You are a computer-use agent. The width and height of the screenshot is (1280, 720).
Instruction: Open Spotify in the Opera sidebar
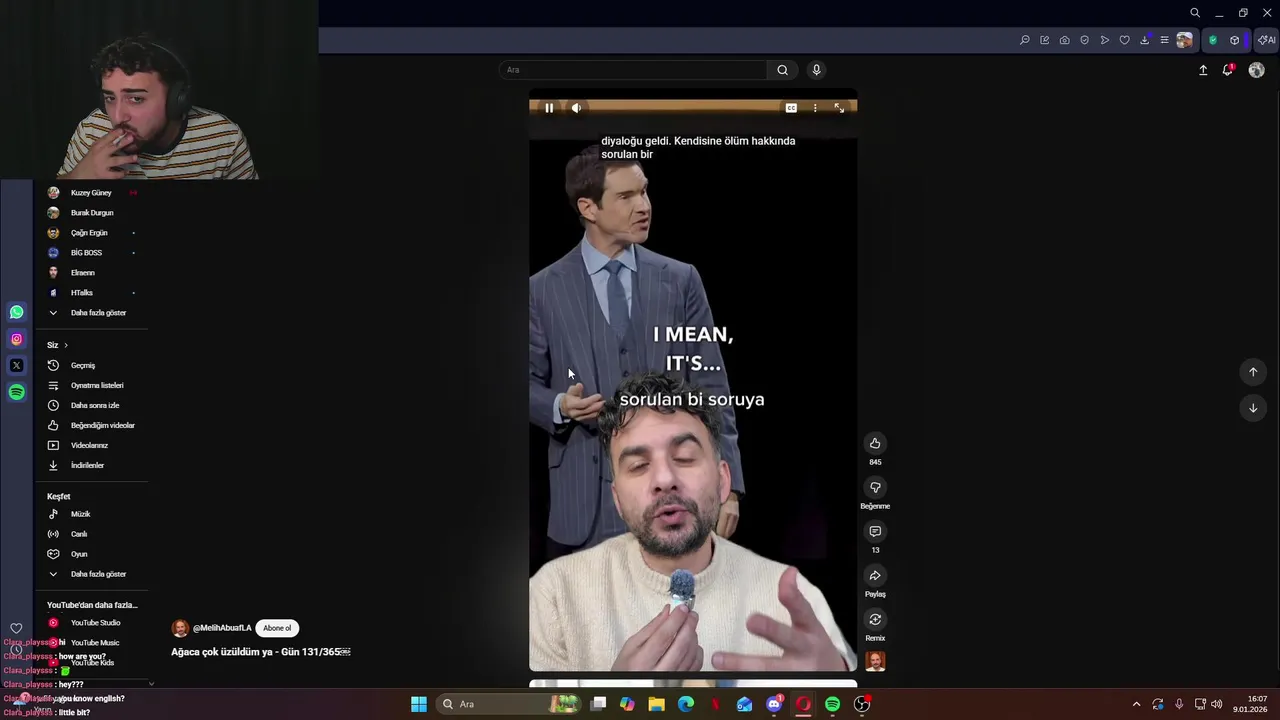(17, 393)
